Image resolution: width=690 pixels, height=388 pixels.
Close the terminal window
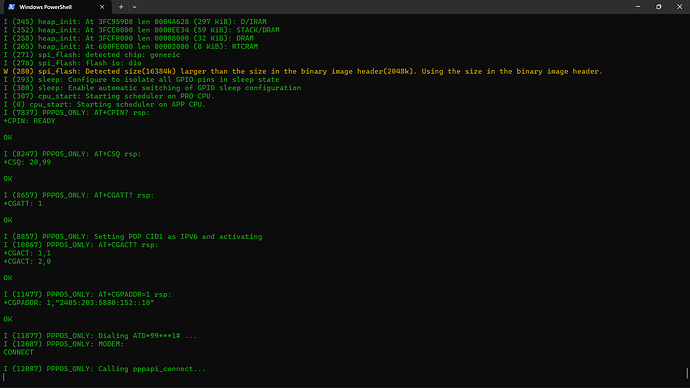[x=679, y=7]
